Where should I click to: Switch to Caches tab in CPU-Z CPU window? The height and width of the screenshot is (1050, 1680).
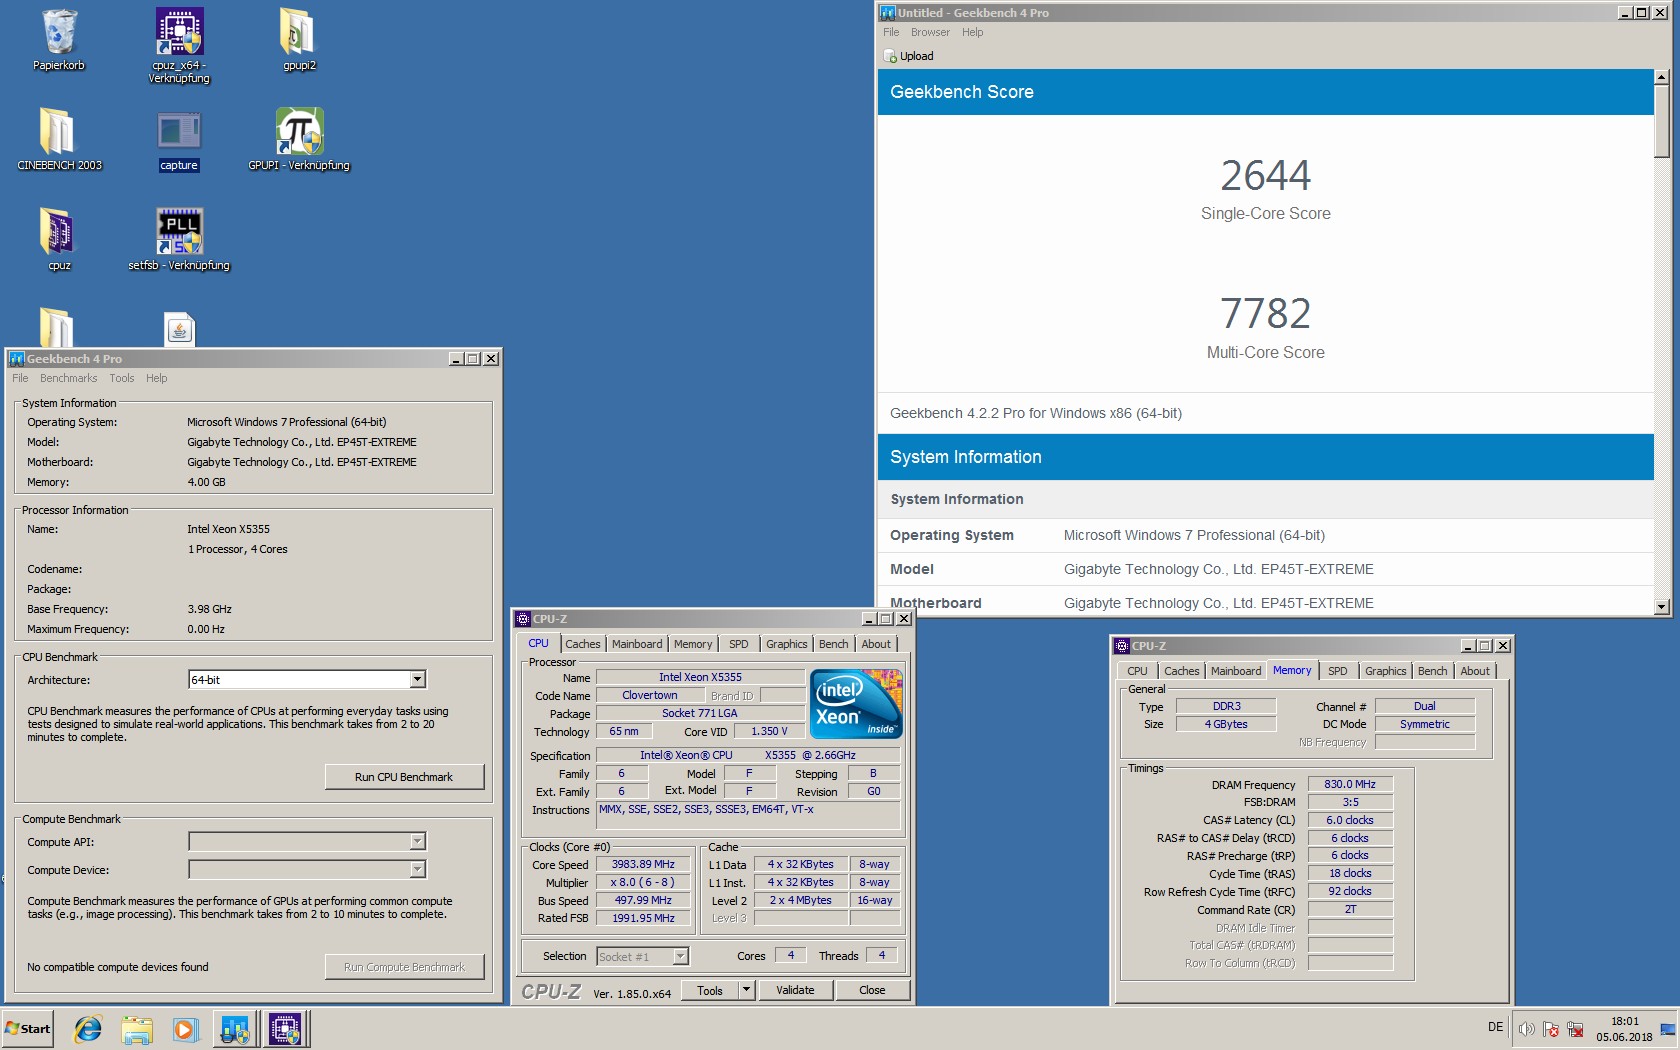coord(582,644)
